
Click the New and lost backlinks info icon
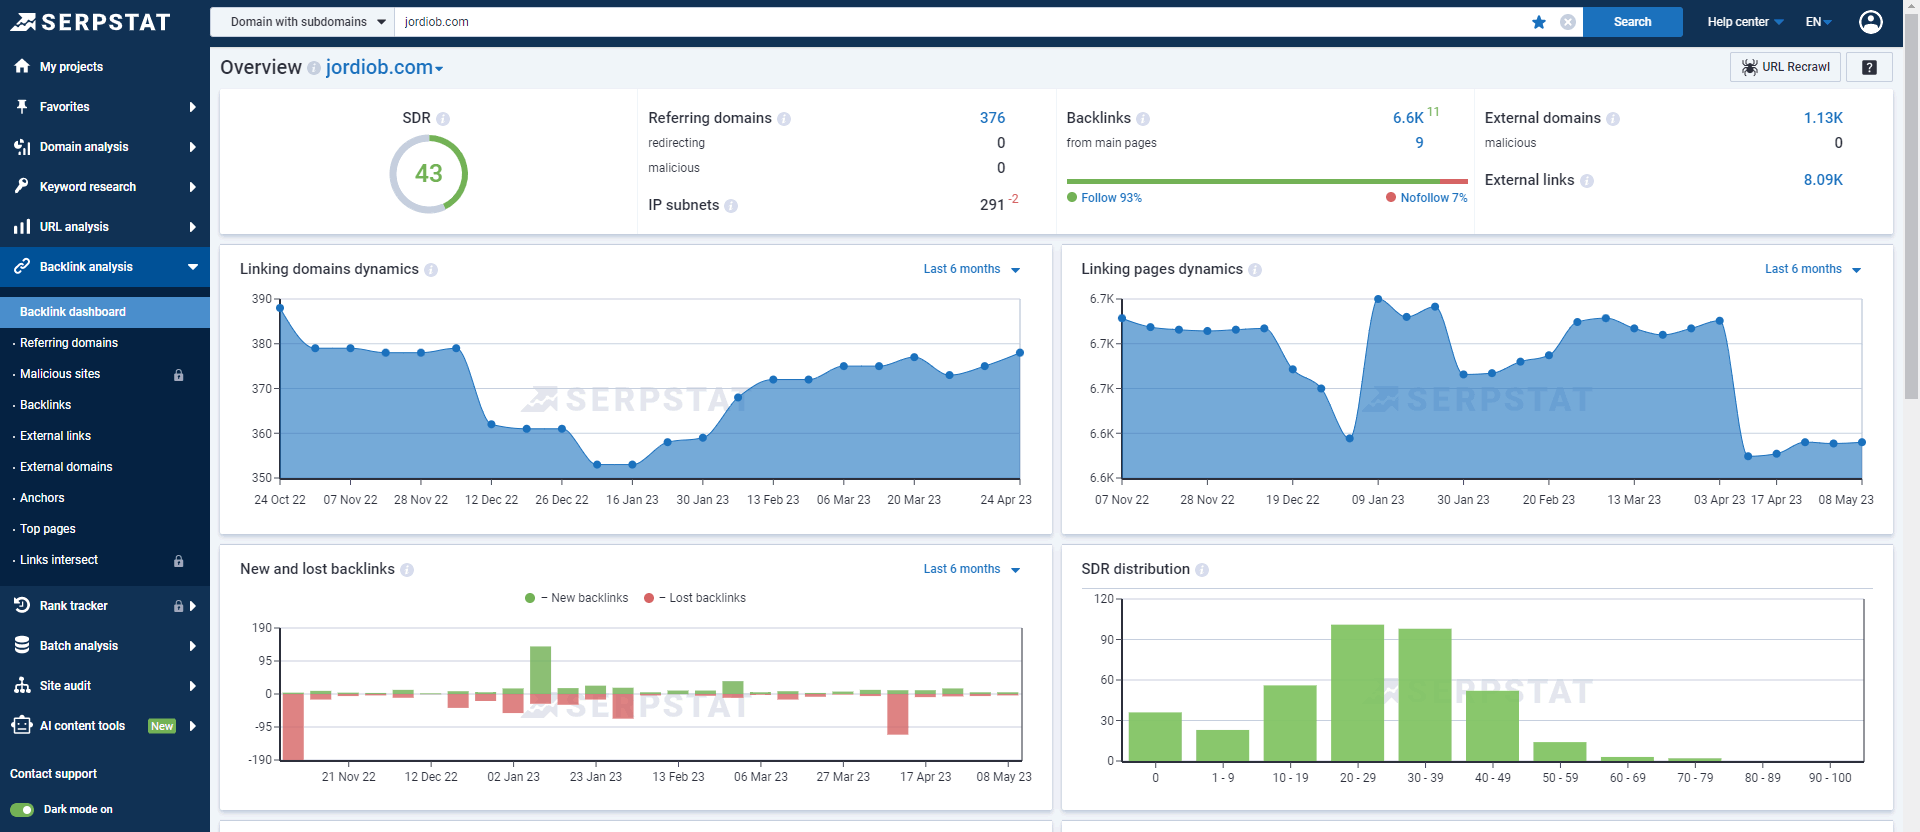click(x=407, y=570)
